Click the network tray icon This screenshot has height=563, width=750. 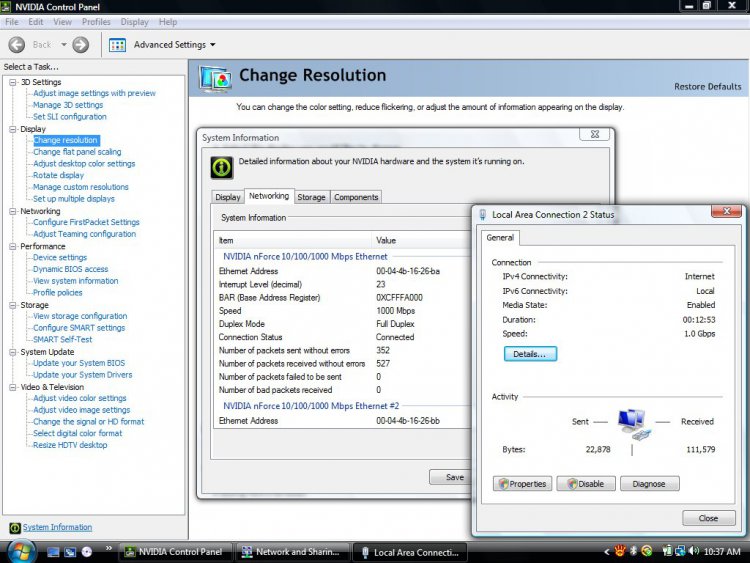pos(680,552)
